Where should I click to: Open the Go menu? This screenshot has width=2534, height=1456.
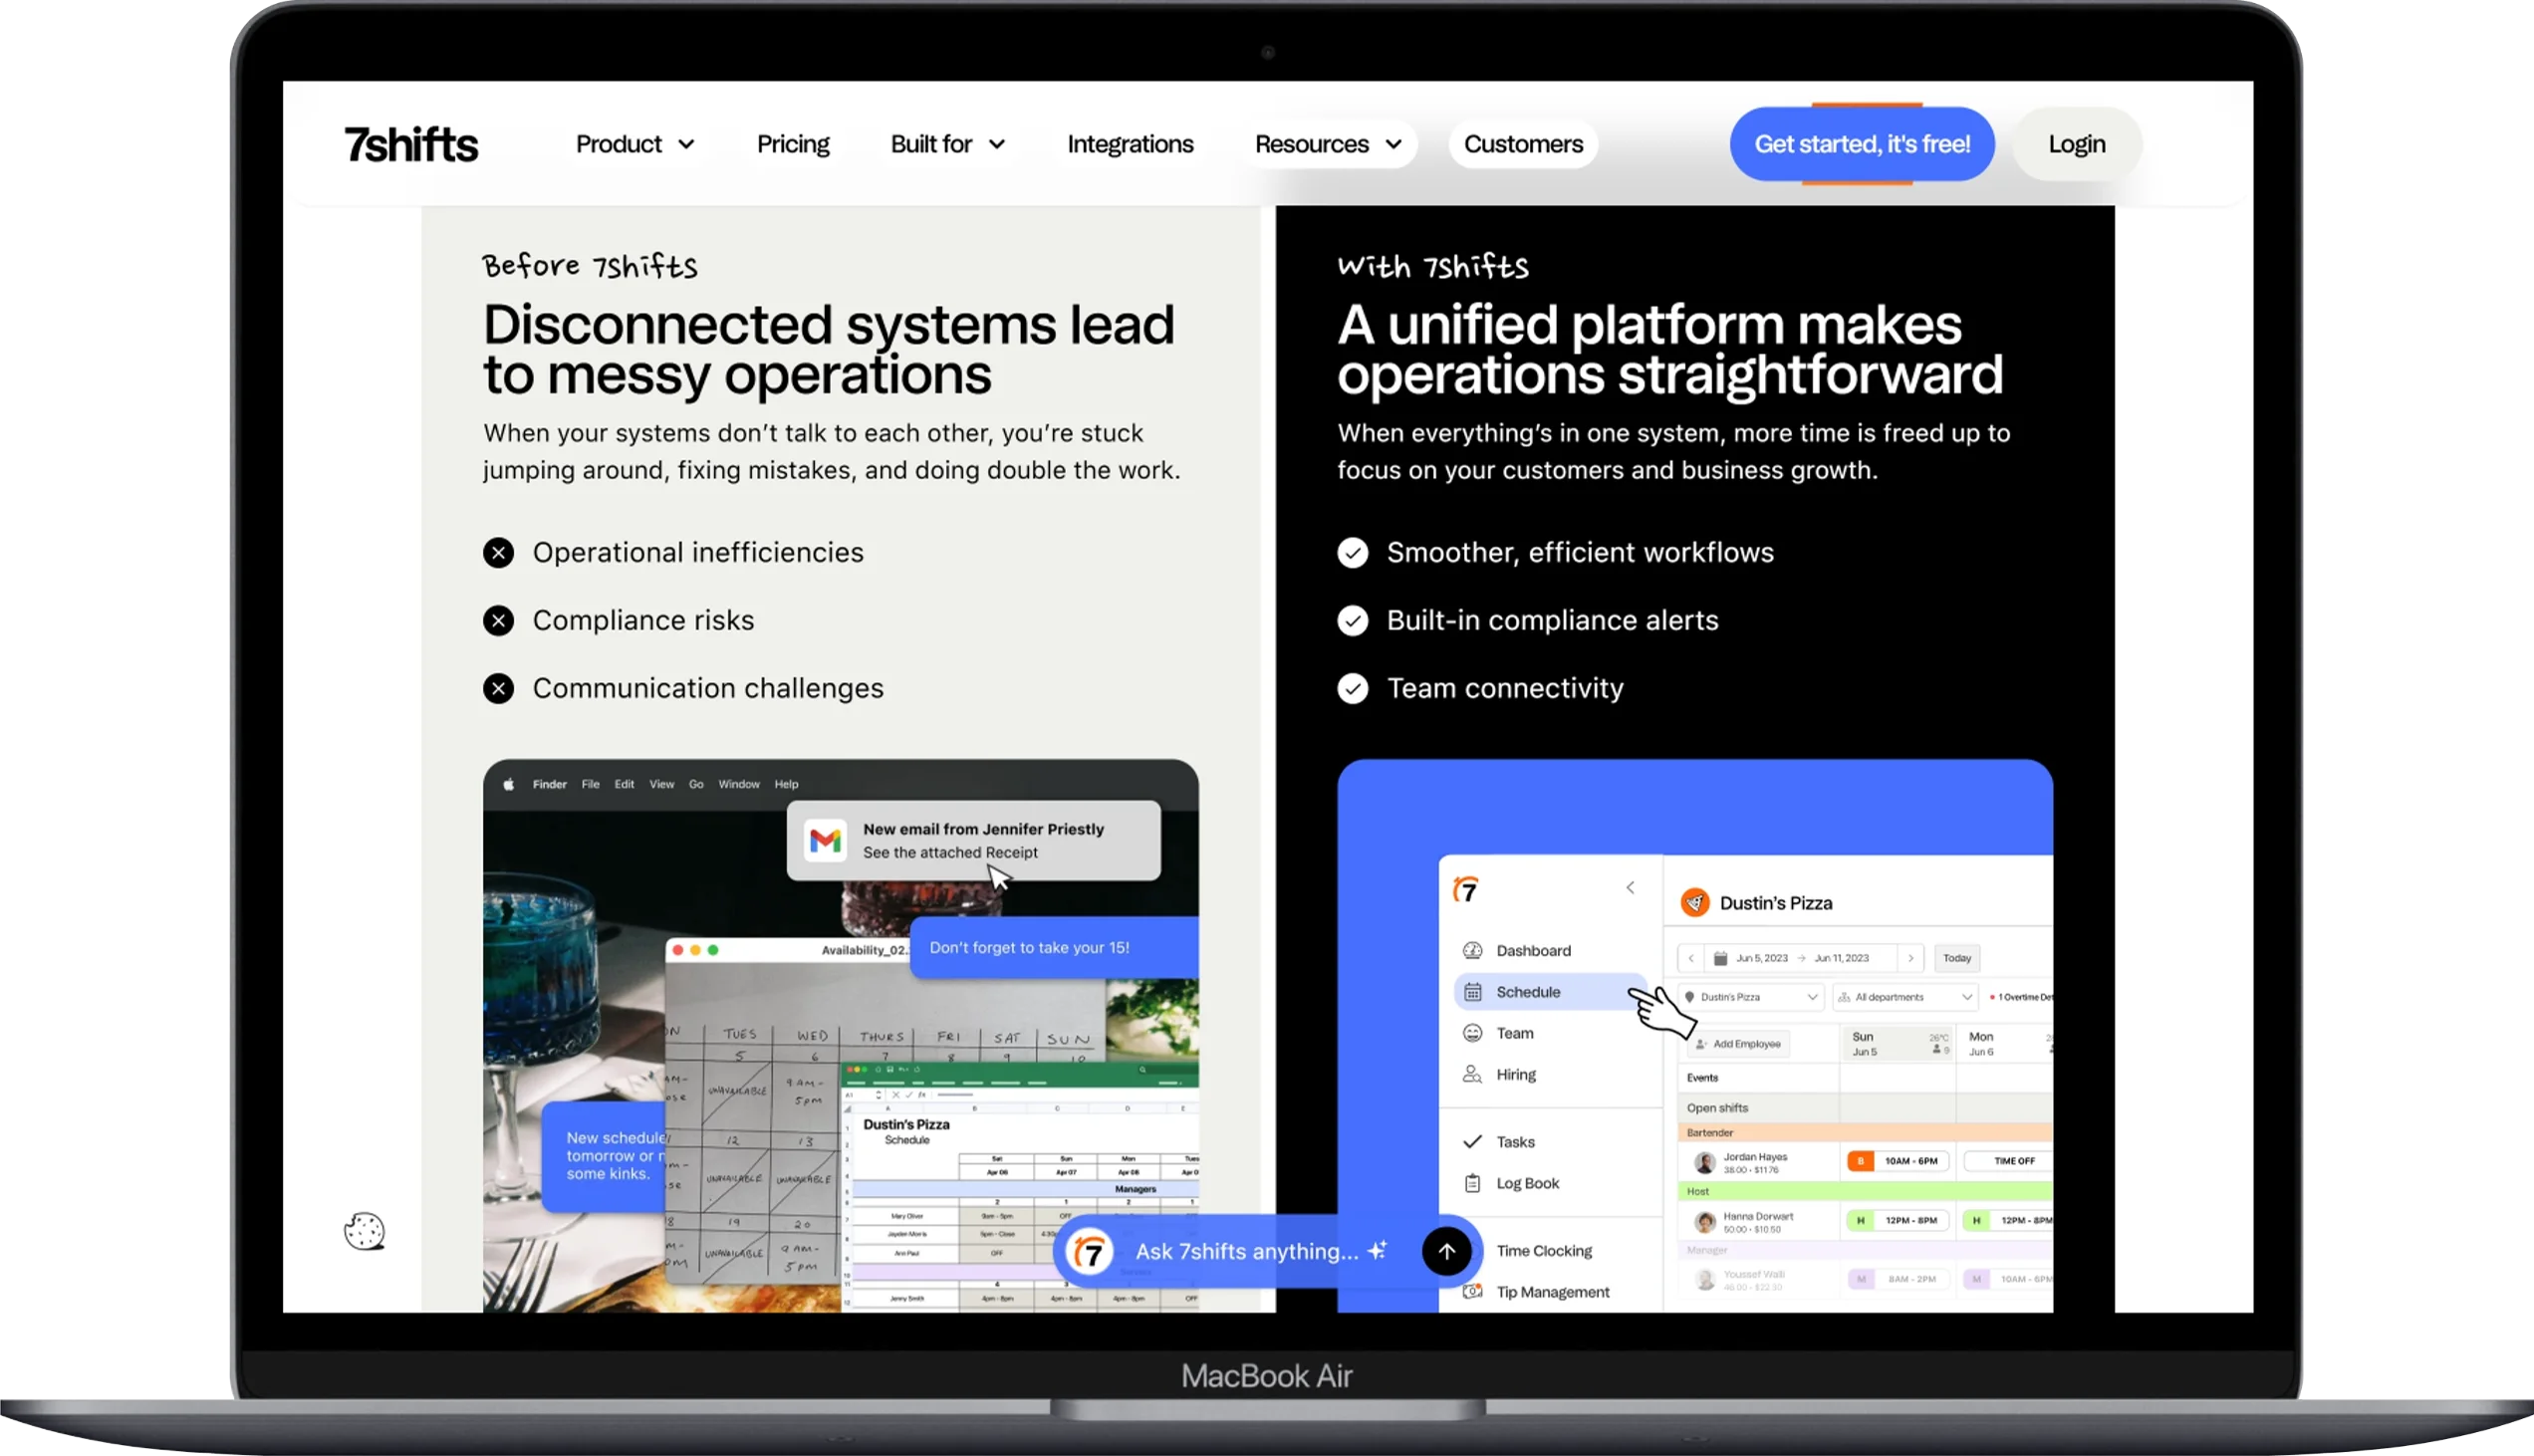coord(696,784)
